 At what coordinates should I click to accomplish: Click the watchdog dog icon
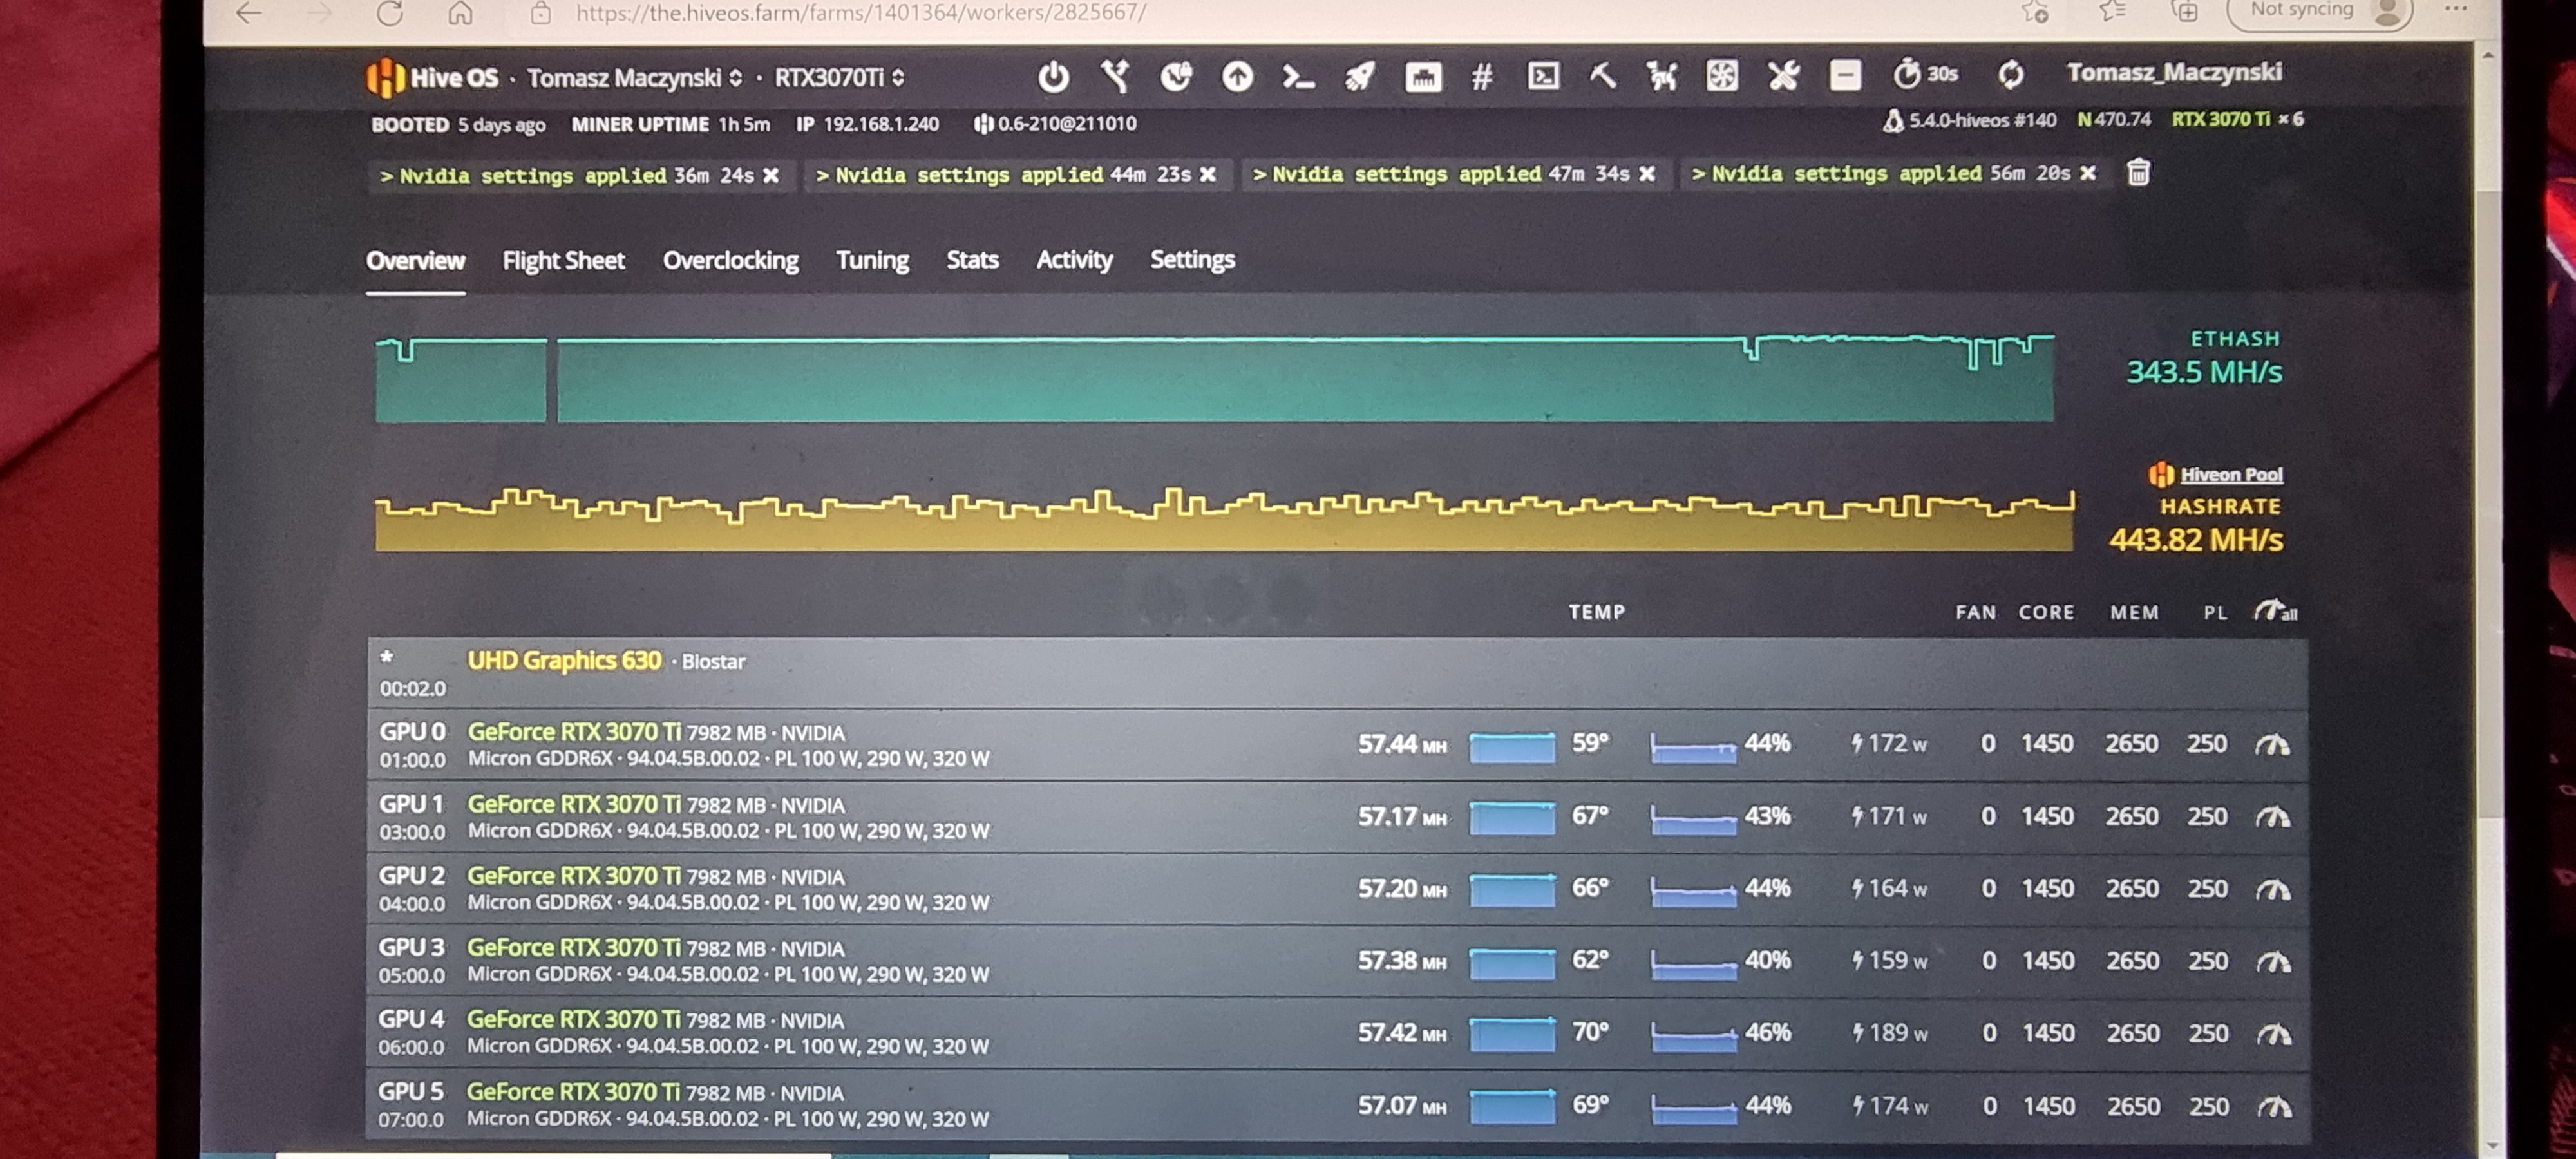click(1662, 76)
